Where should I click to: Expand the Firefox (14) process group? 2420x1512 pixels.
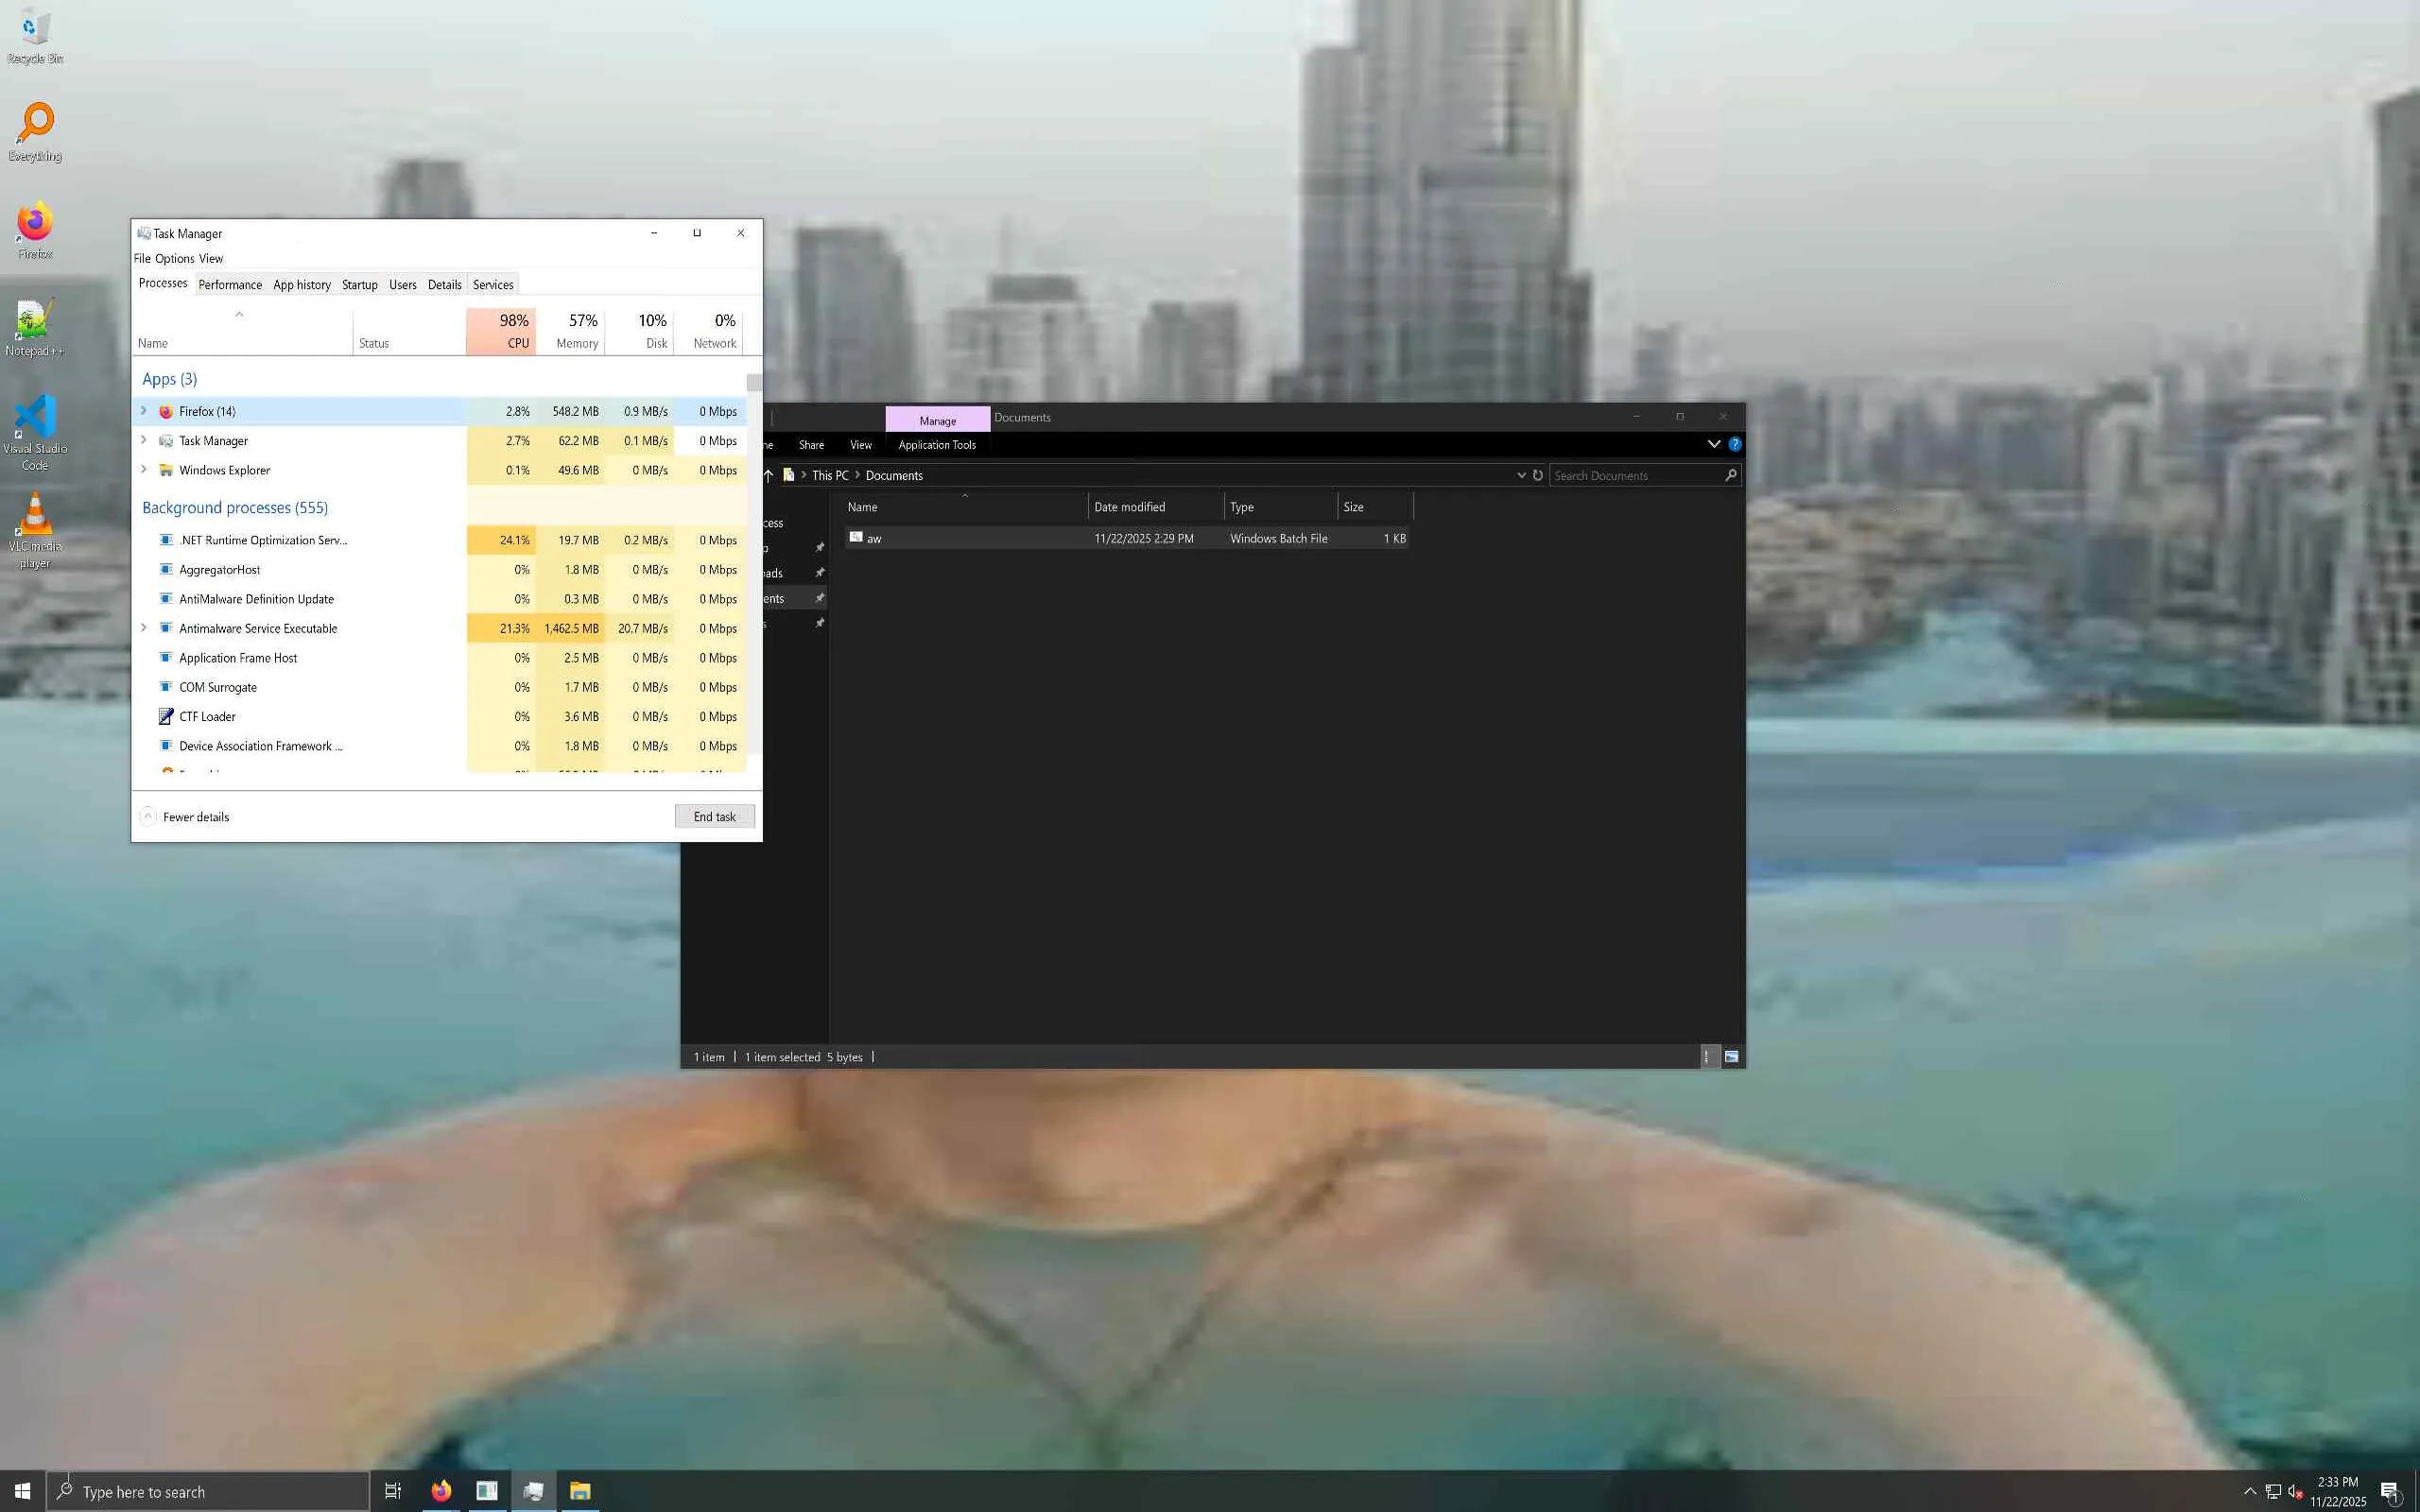pyautogui.click(x=144, y=411)
